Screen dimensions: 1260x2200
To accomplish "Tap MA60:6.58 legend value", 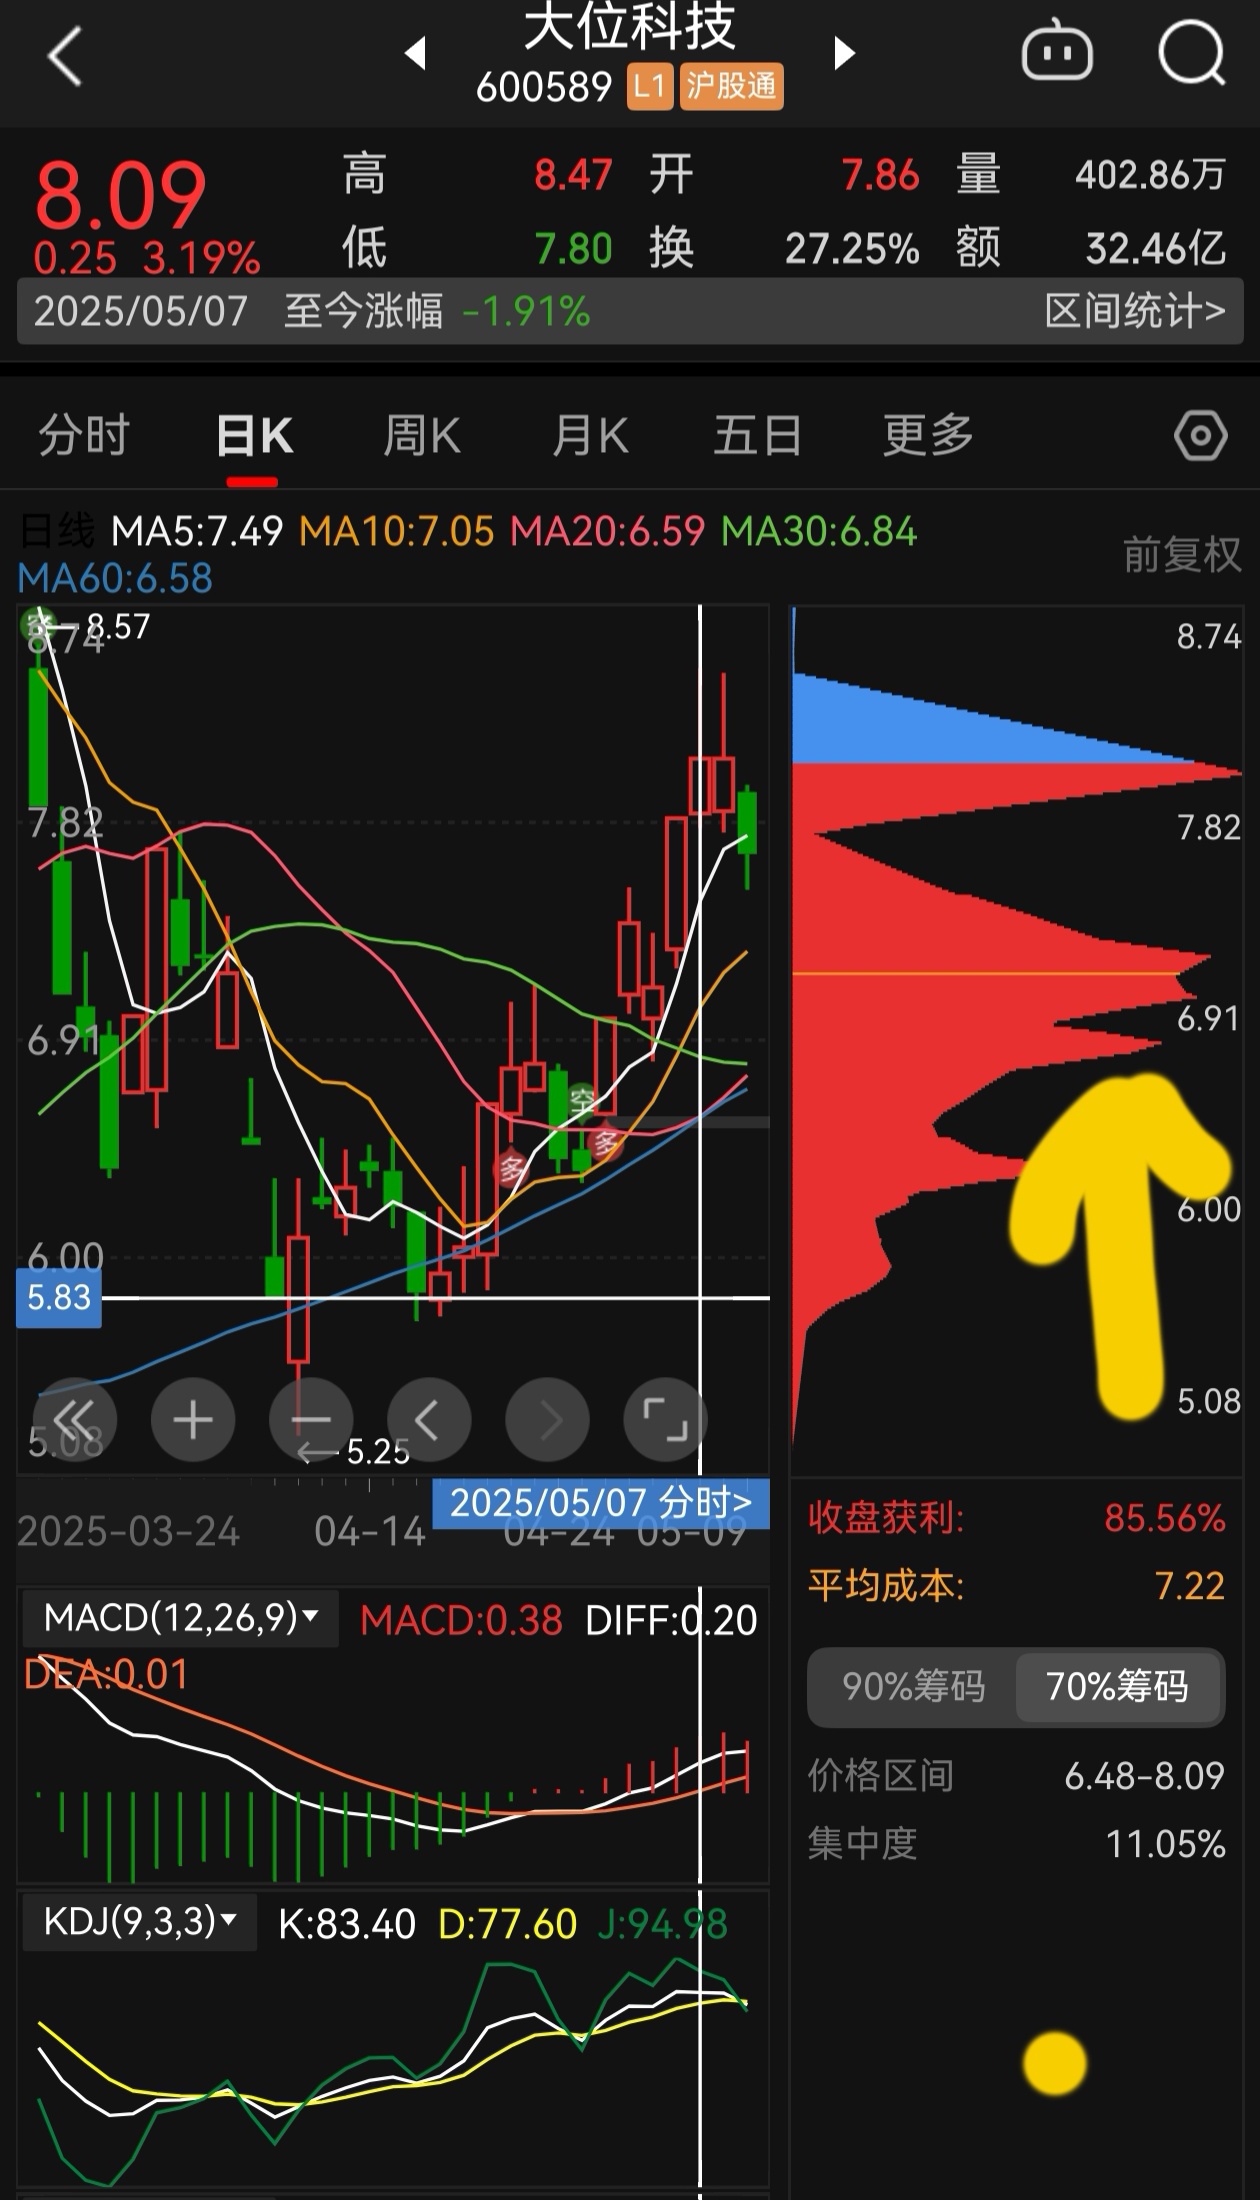I will point(115,578).
